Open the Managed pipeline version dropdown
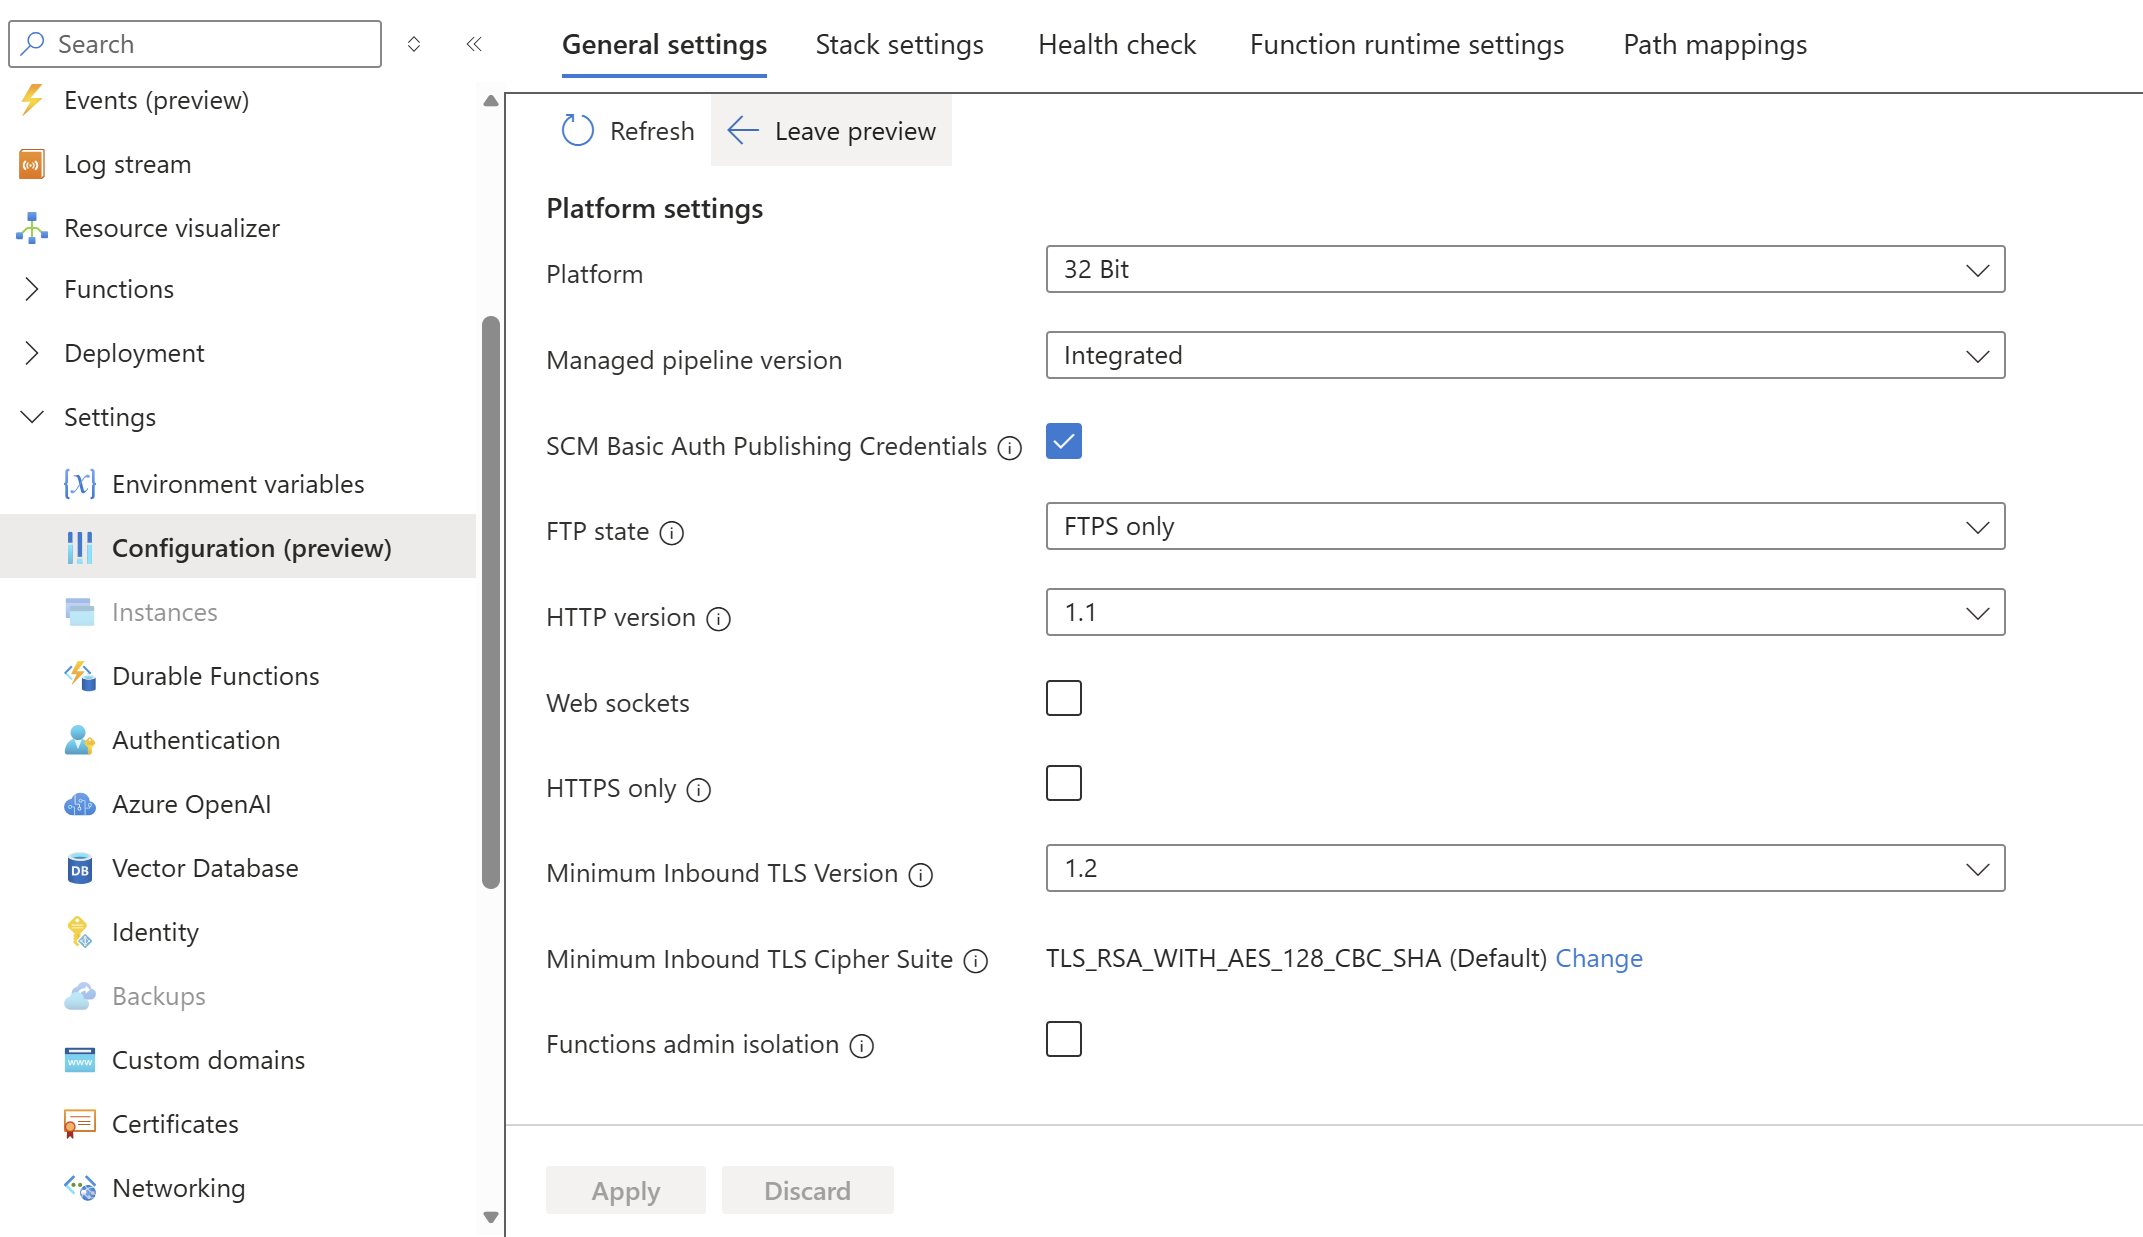Image resolution: width=2143 pixels, height=1237 pixels. pyautogui.click(x=1525, y=355)
